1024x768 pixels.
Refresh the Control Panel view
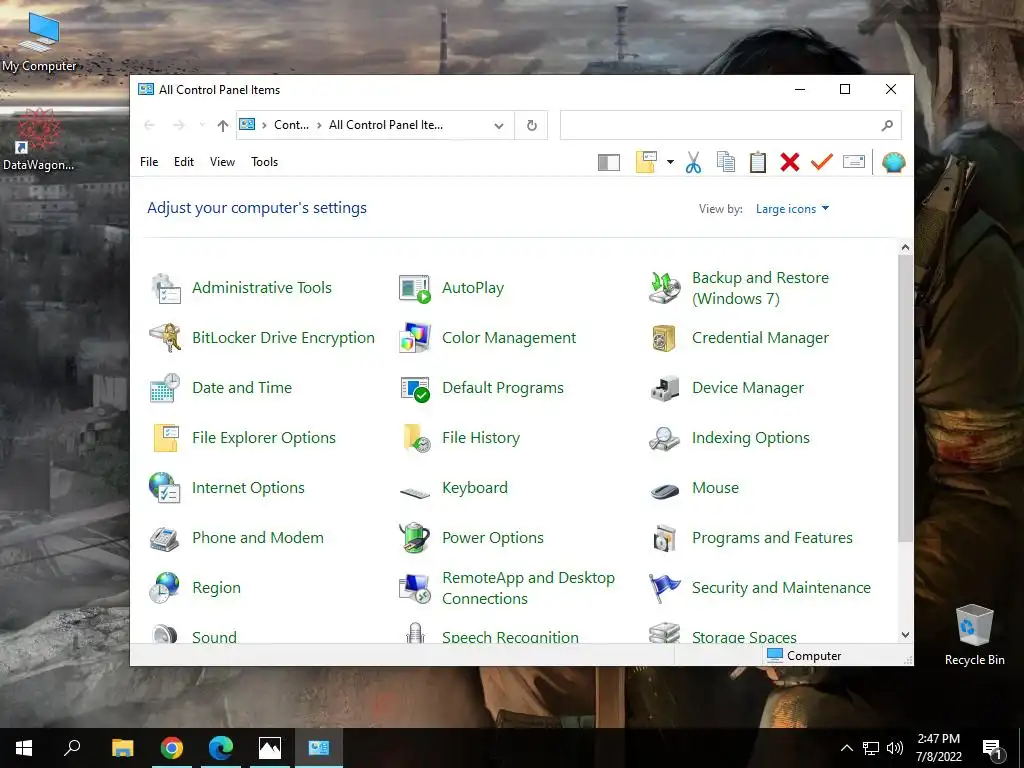pyautogui.click(x=532, y=125)
